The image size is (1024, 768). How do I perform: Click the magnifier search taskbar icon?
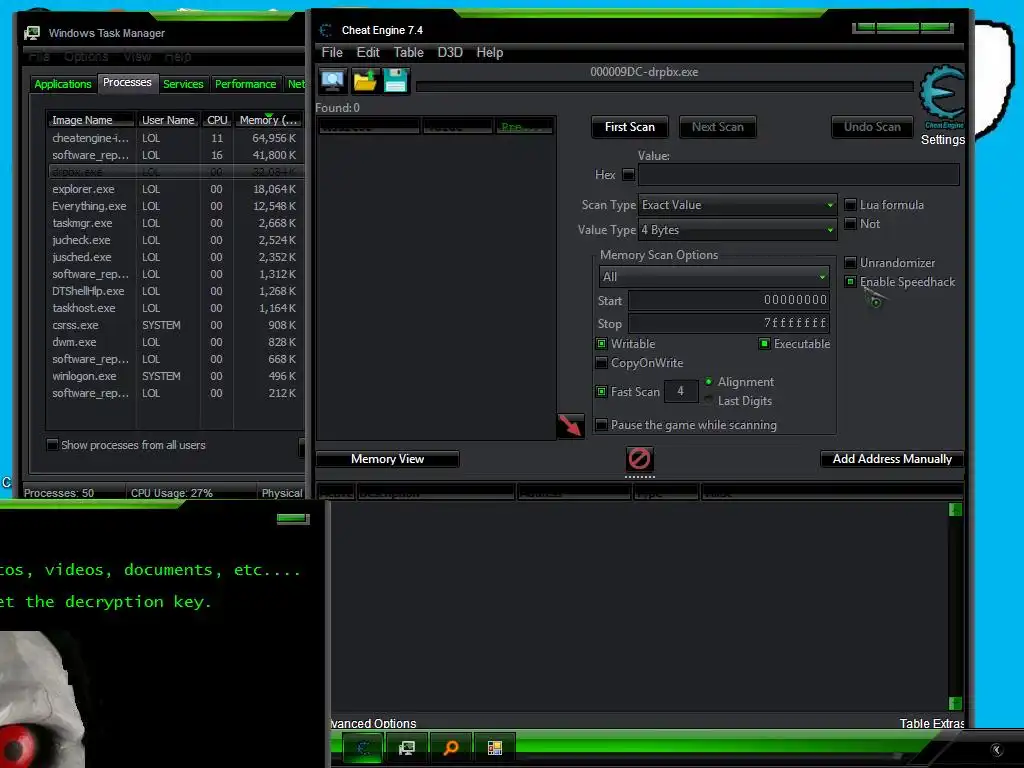point(451,748)
